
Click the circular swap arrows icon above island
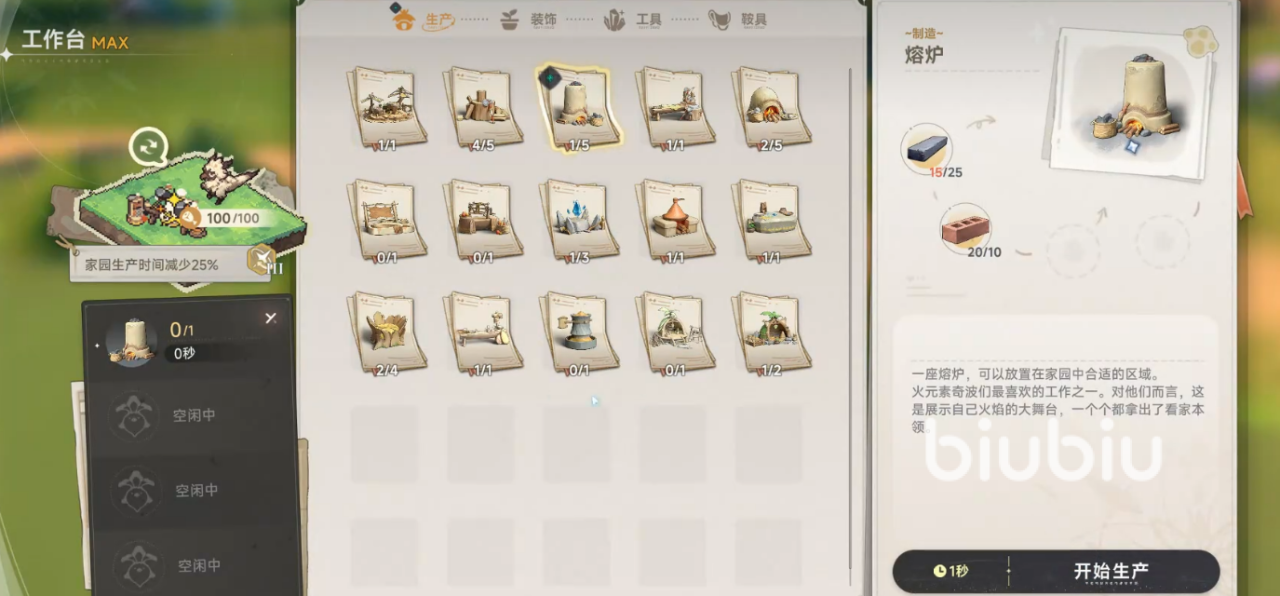(x=149, y=148)
